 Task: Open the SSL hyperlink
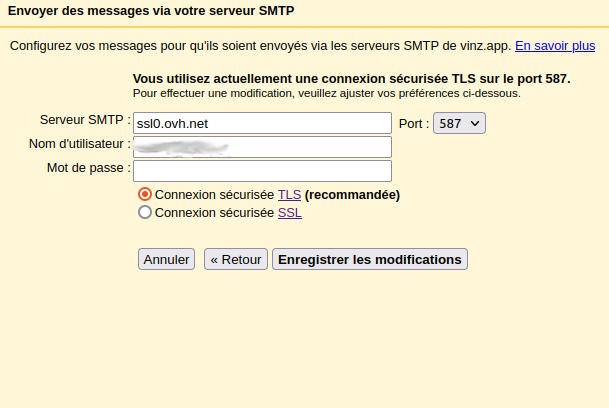tap(290, 213)
